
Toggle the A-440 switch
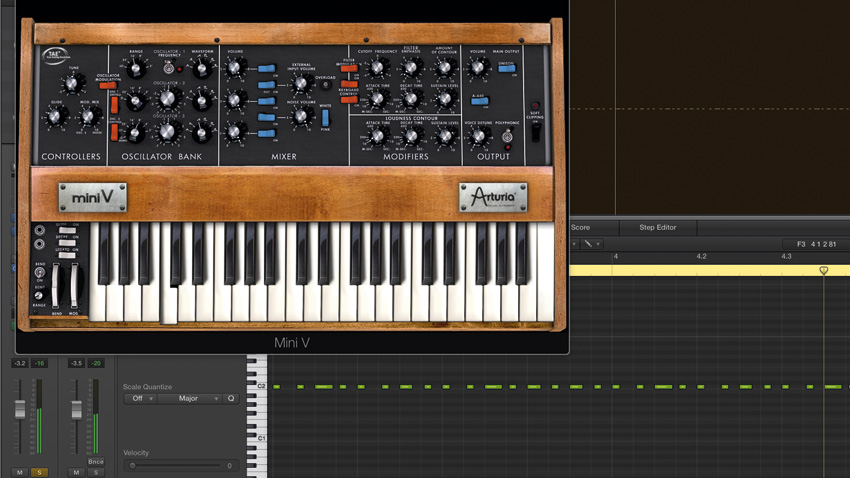pos(479,101)
